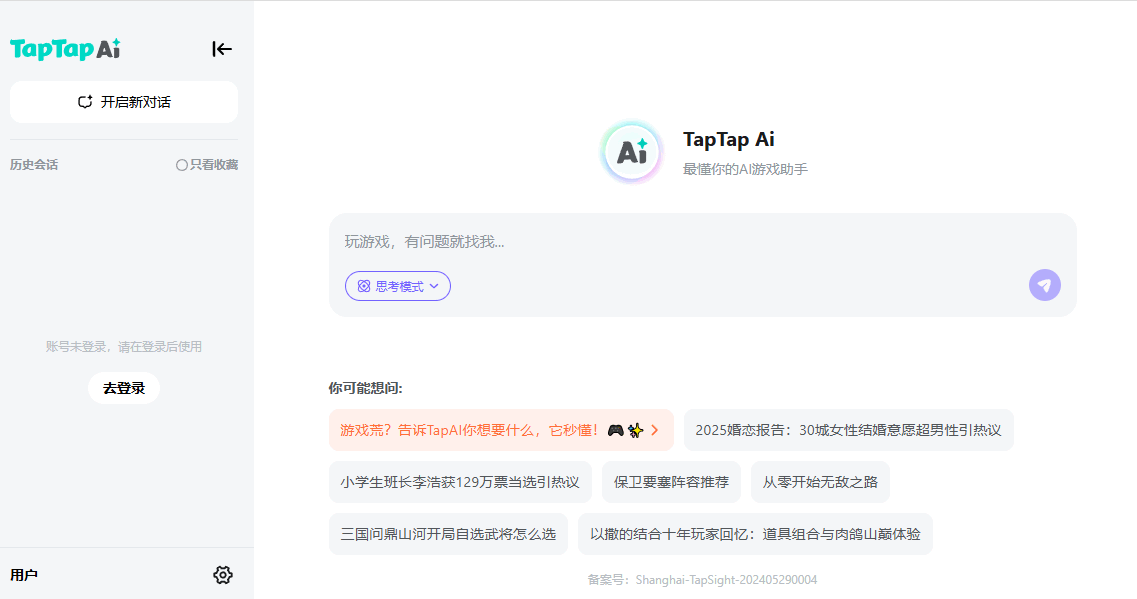Focus the 玩游戏，有问题就找我 input field

703,241
